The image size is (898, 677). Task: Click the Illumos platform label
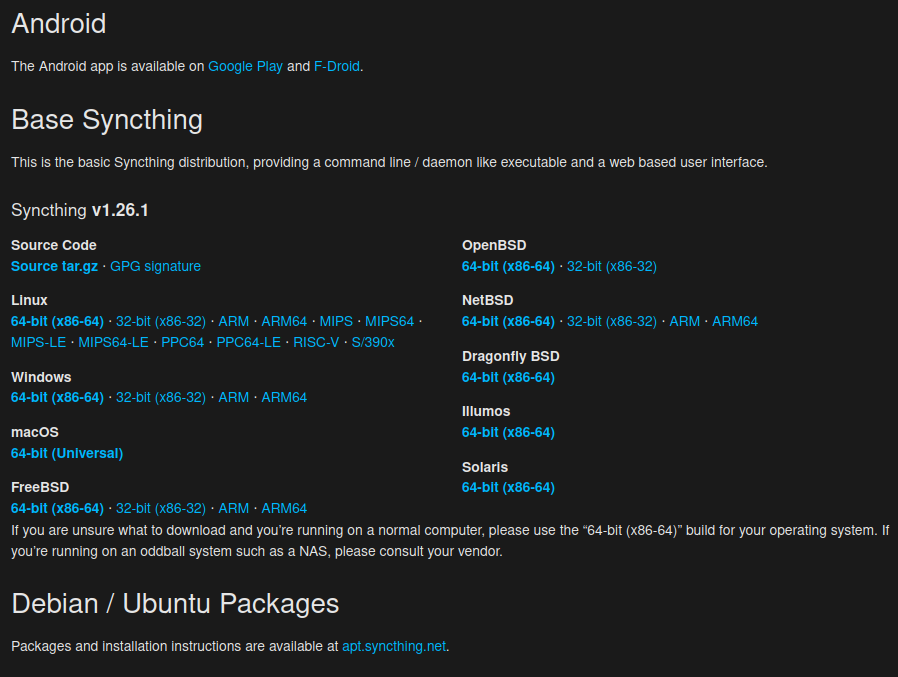pyautogui.click(x=486, y=411)
